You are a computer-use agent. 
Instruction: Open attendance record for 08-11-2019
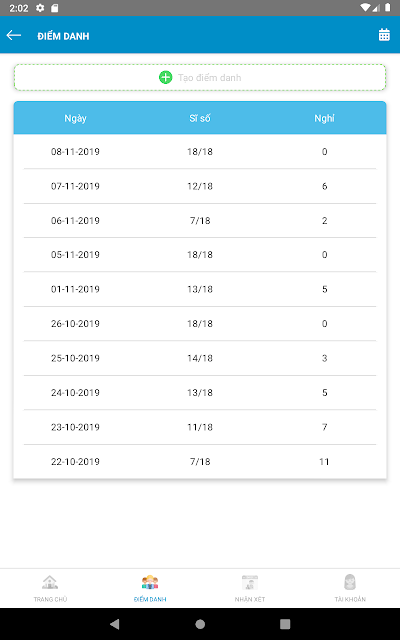tap(200, 151)
